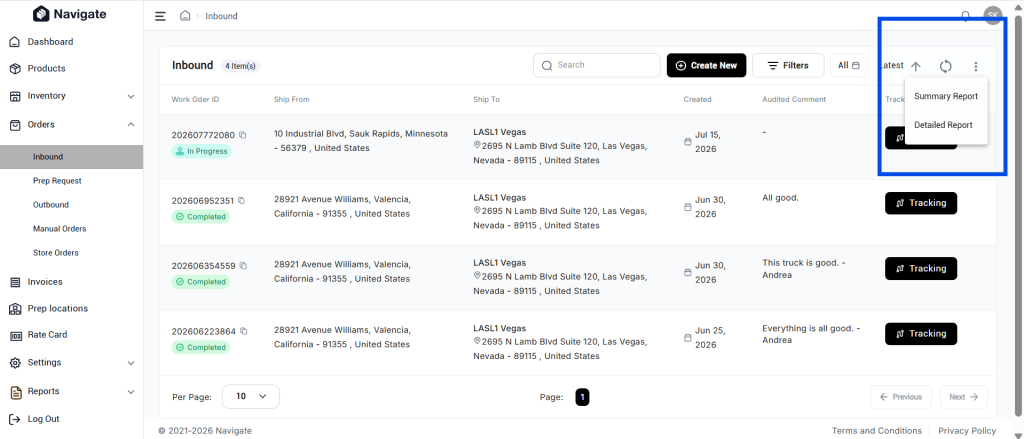Click the Settings gear icon
1024x439 pixels.
coord(15,363)
